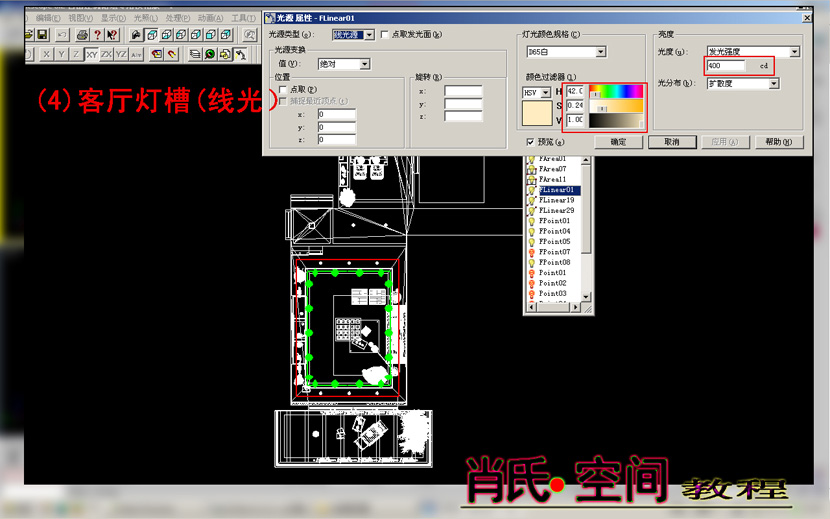The height and width of the screenshot is (519, 830).
Task: Select FPoint08 in the light list
Action: tap(554, 263)
